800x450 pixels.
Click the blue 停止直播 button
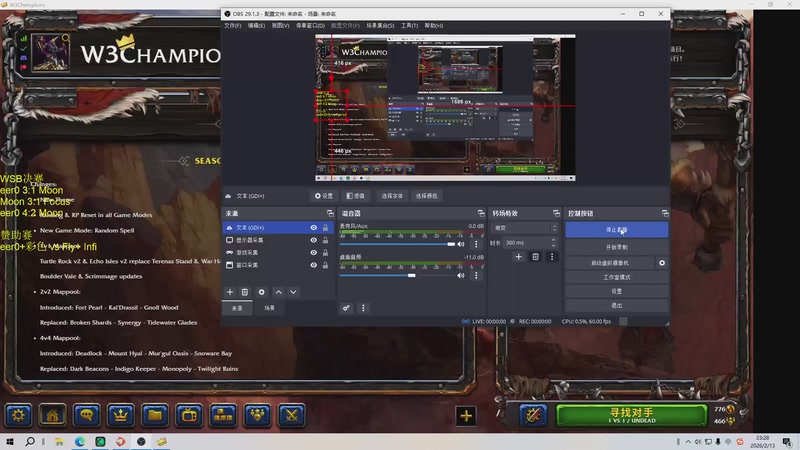[616, 230]
